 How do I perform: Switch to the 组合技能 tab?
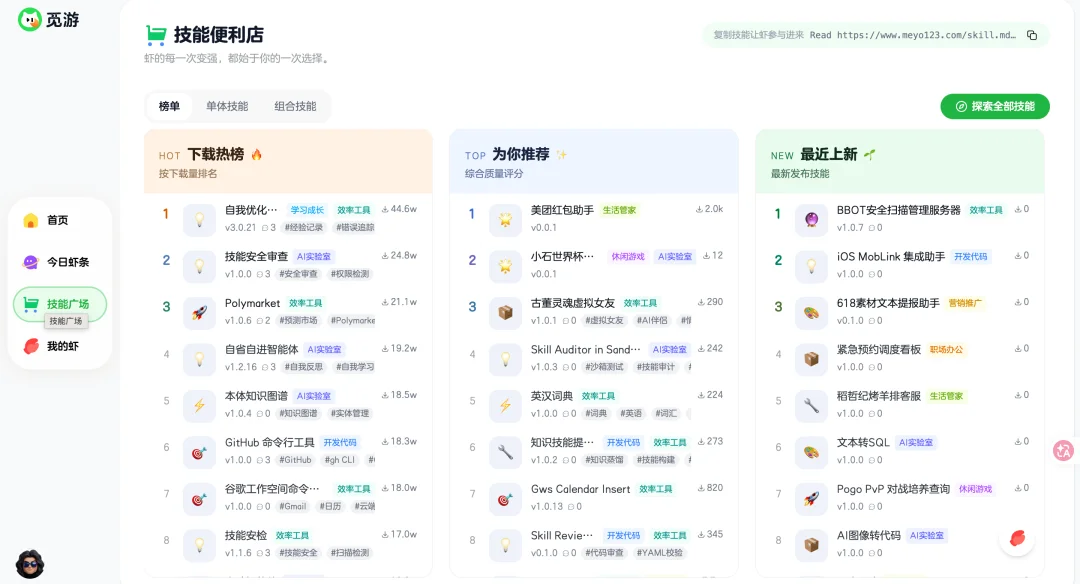point(295,107)
